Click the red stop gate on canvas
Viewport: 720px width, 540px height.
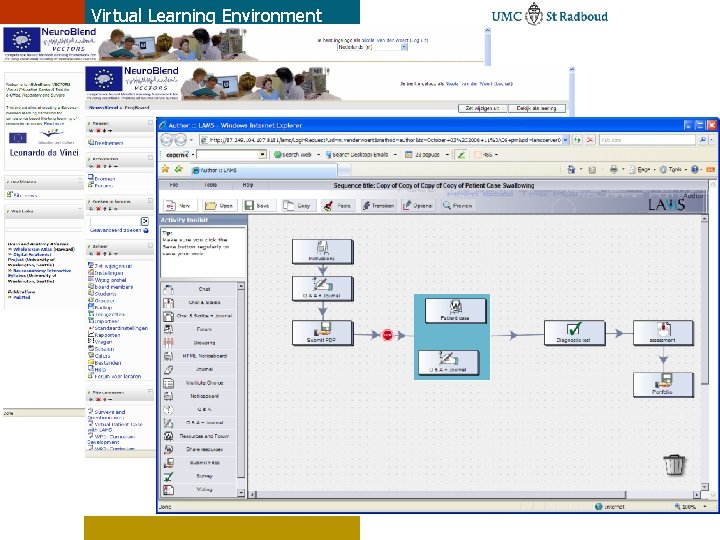[388, 335]
